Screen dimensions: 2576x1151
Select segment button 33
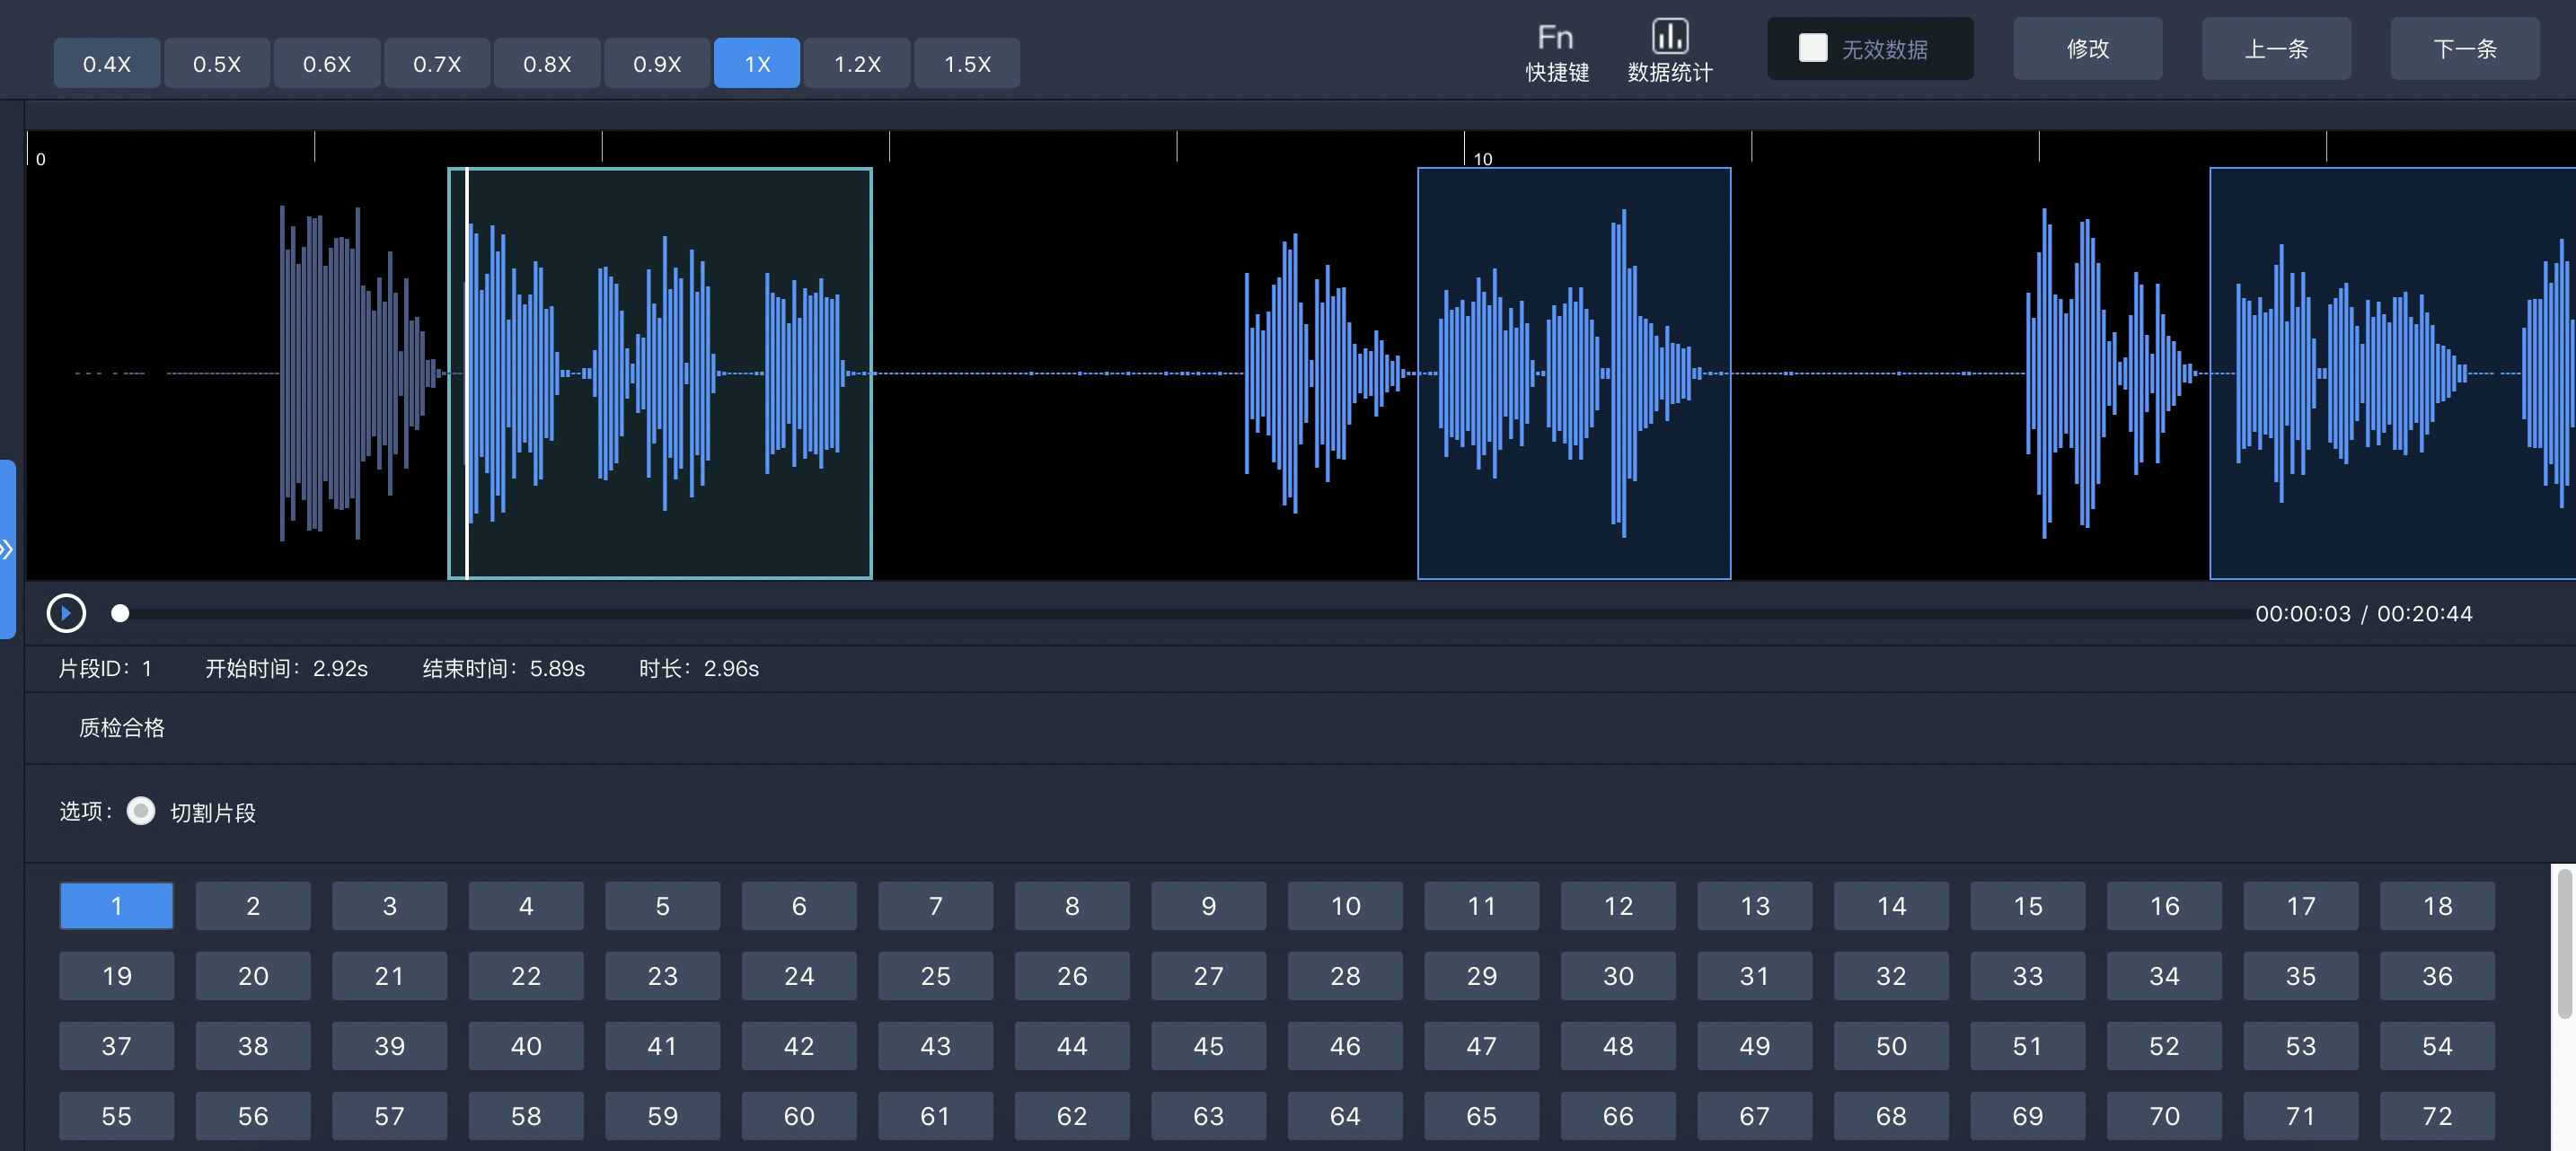click(2027, 976)
